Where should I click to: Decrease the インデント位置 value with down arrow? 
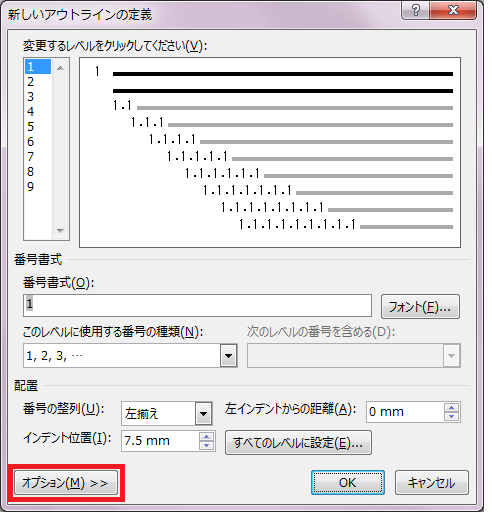click(x=207, y=445)
